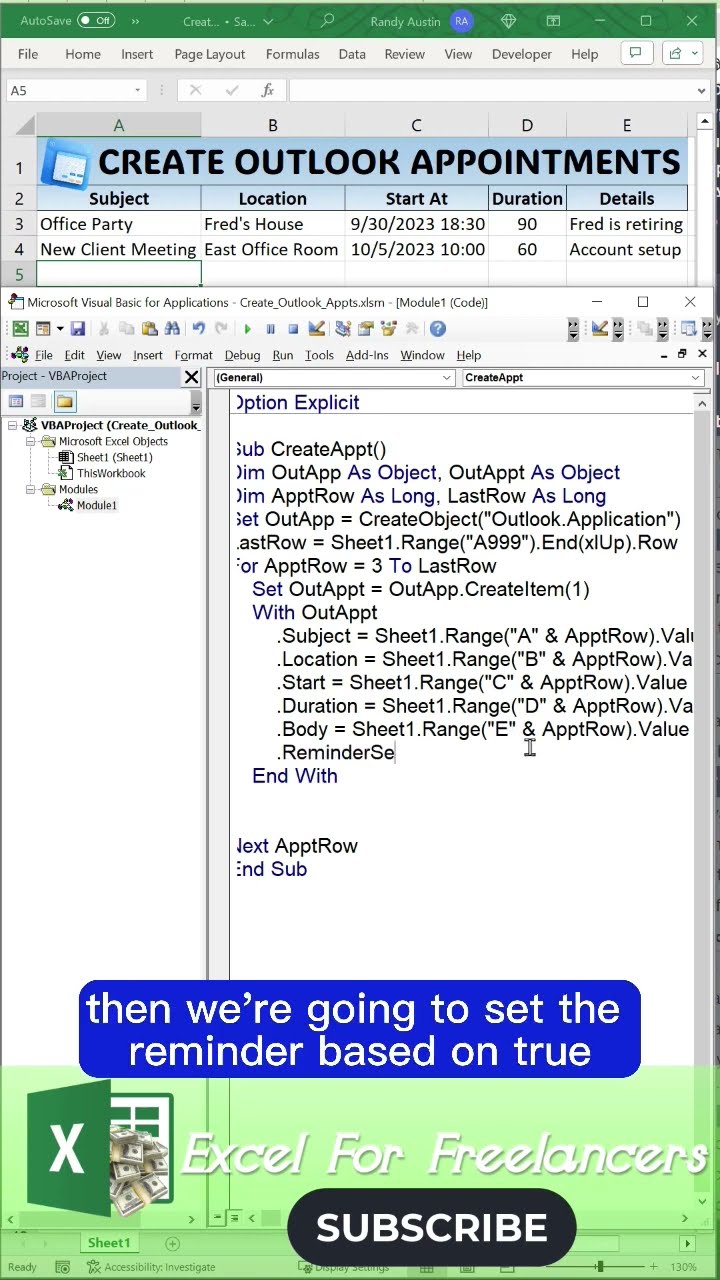Select Sheet1 (Sheet1) in project tree
720x1280 pixels.
pyautogui.click(x=114, y=457)
